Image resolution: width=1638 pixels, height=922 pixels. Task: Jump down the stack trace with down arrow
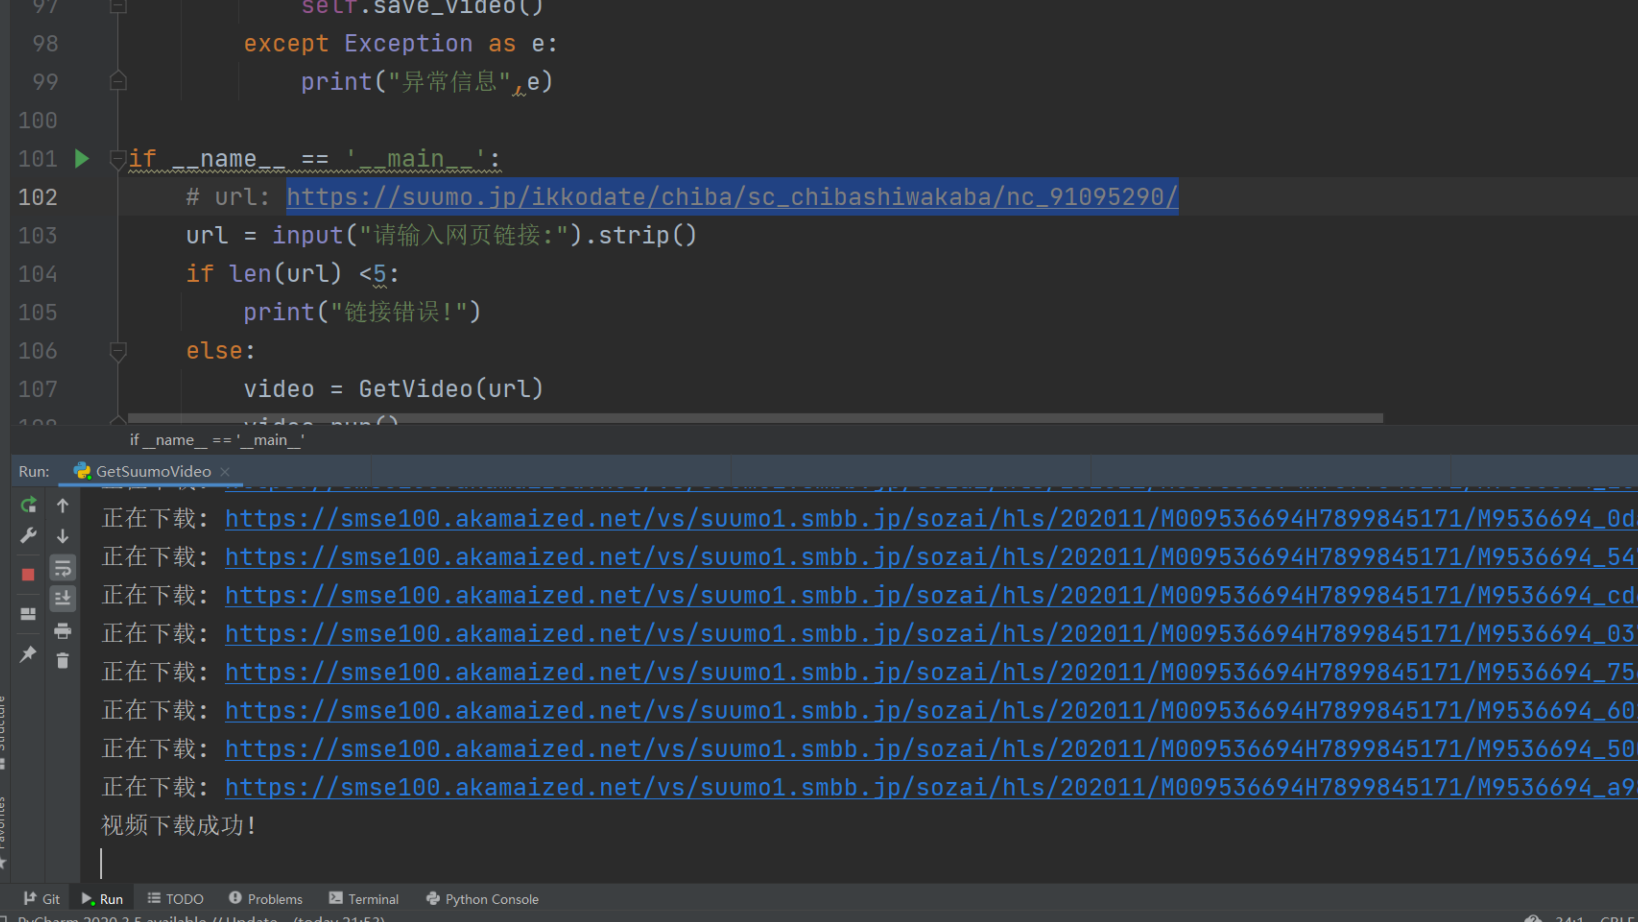click(x=62, y=536)
